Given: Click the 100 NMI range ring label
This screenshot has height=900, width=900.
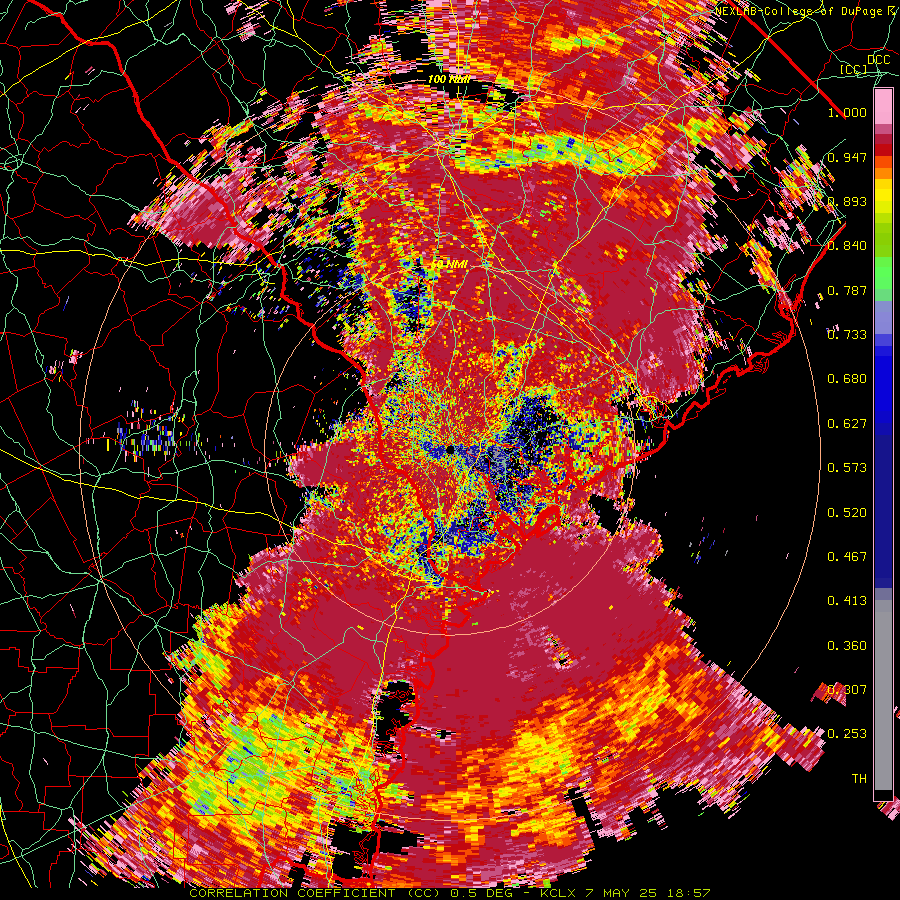Looking at the screenshot, I should click(449, 79).
